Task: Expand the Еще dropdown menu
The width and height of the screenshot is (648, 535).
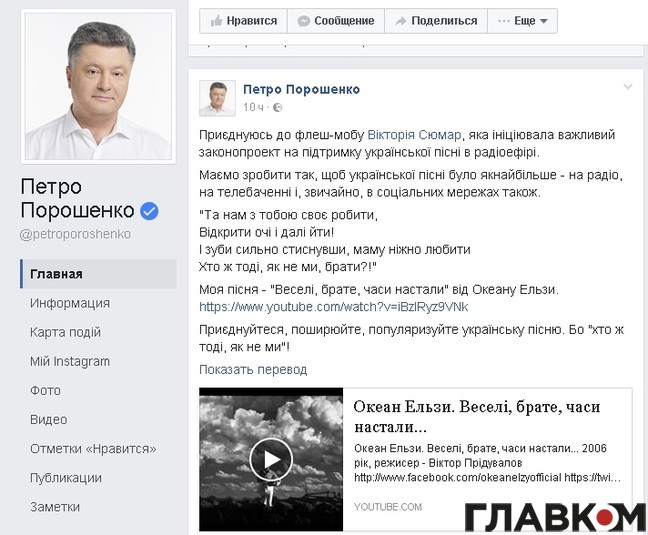Action: coord(523,21)
